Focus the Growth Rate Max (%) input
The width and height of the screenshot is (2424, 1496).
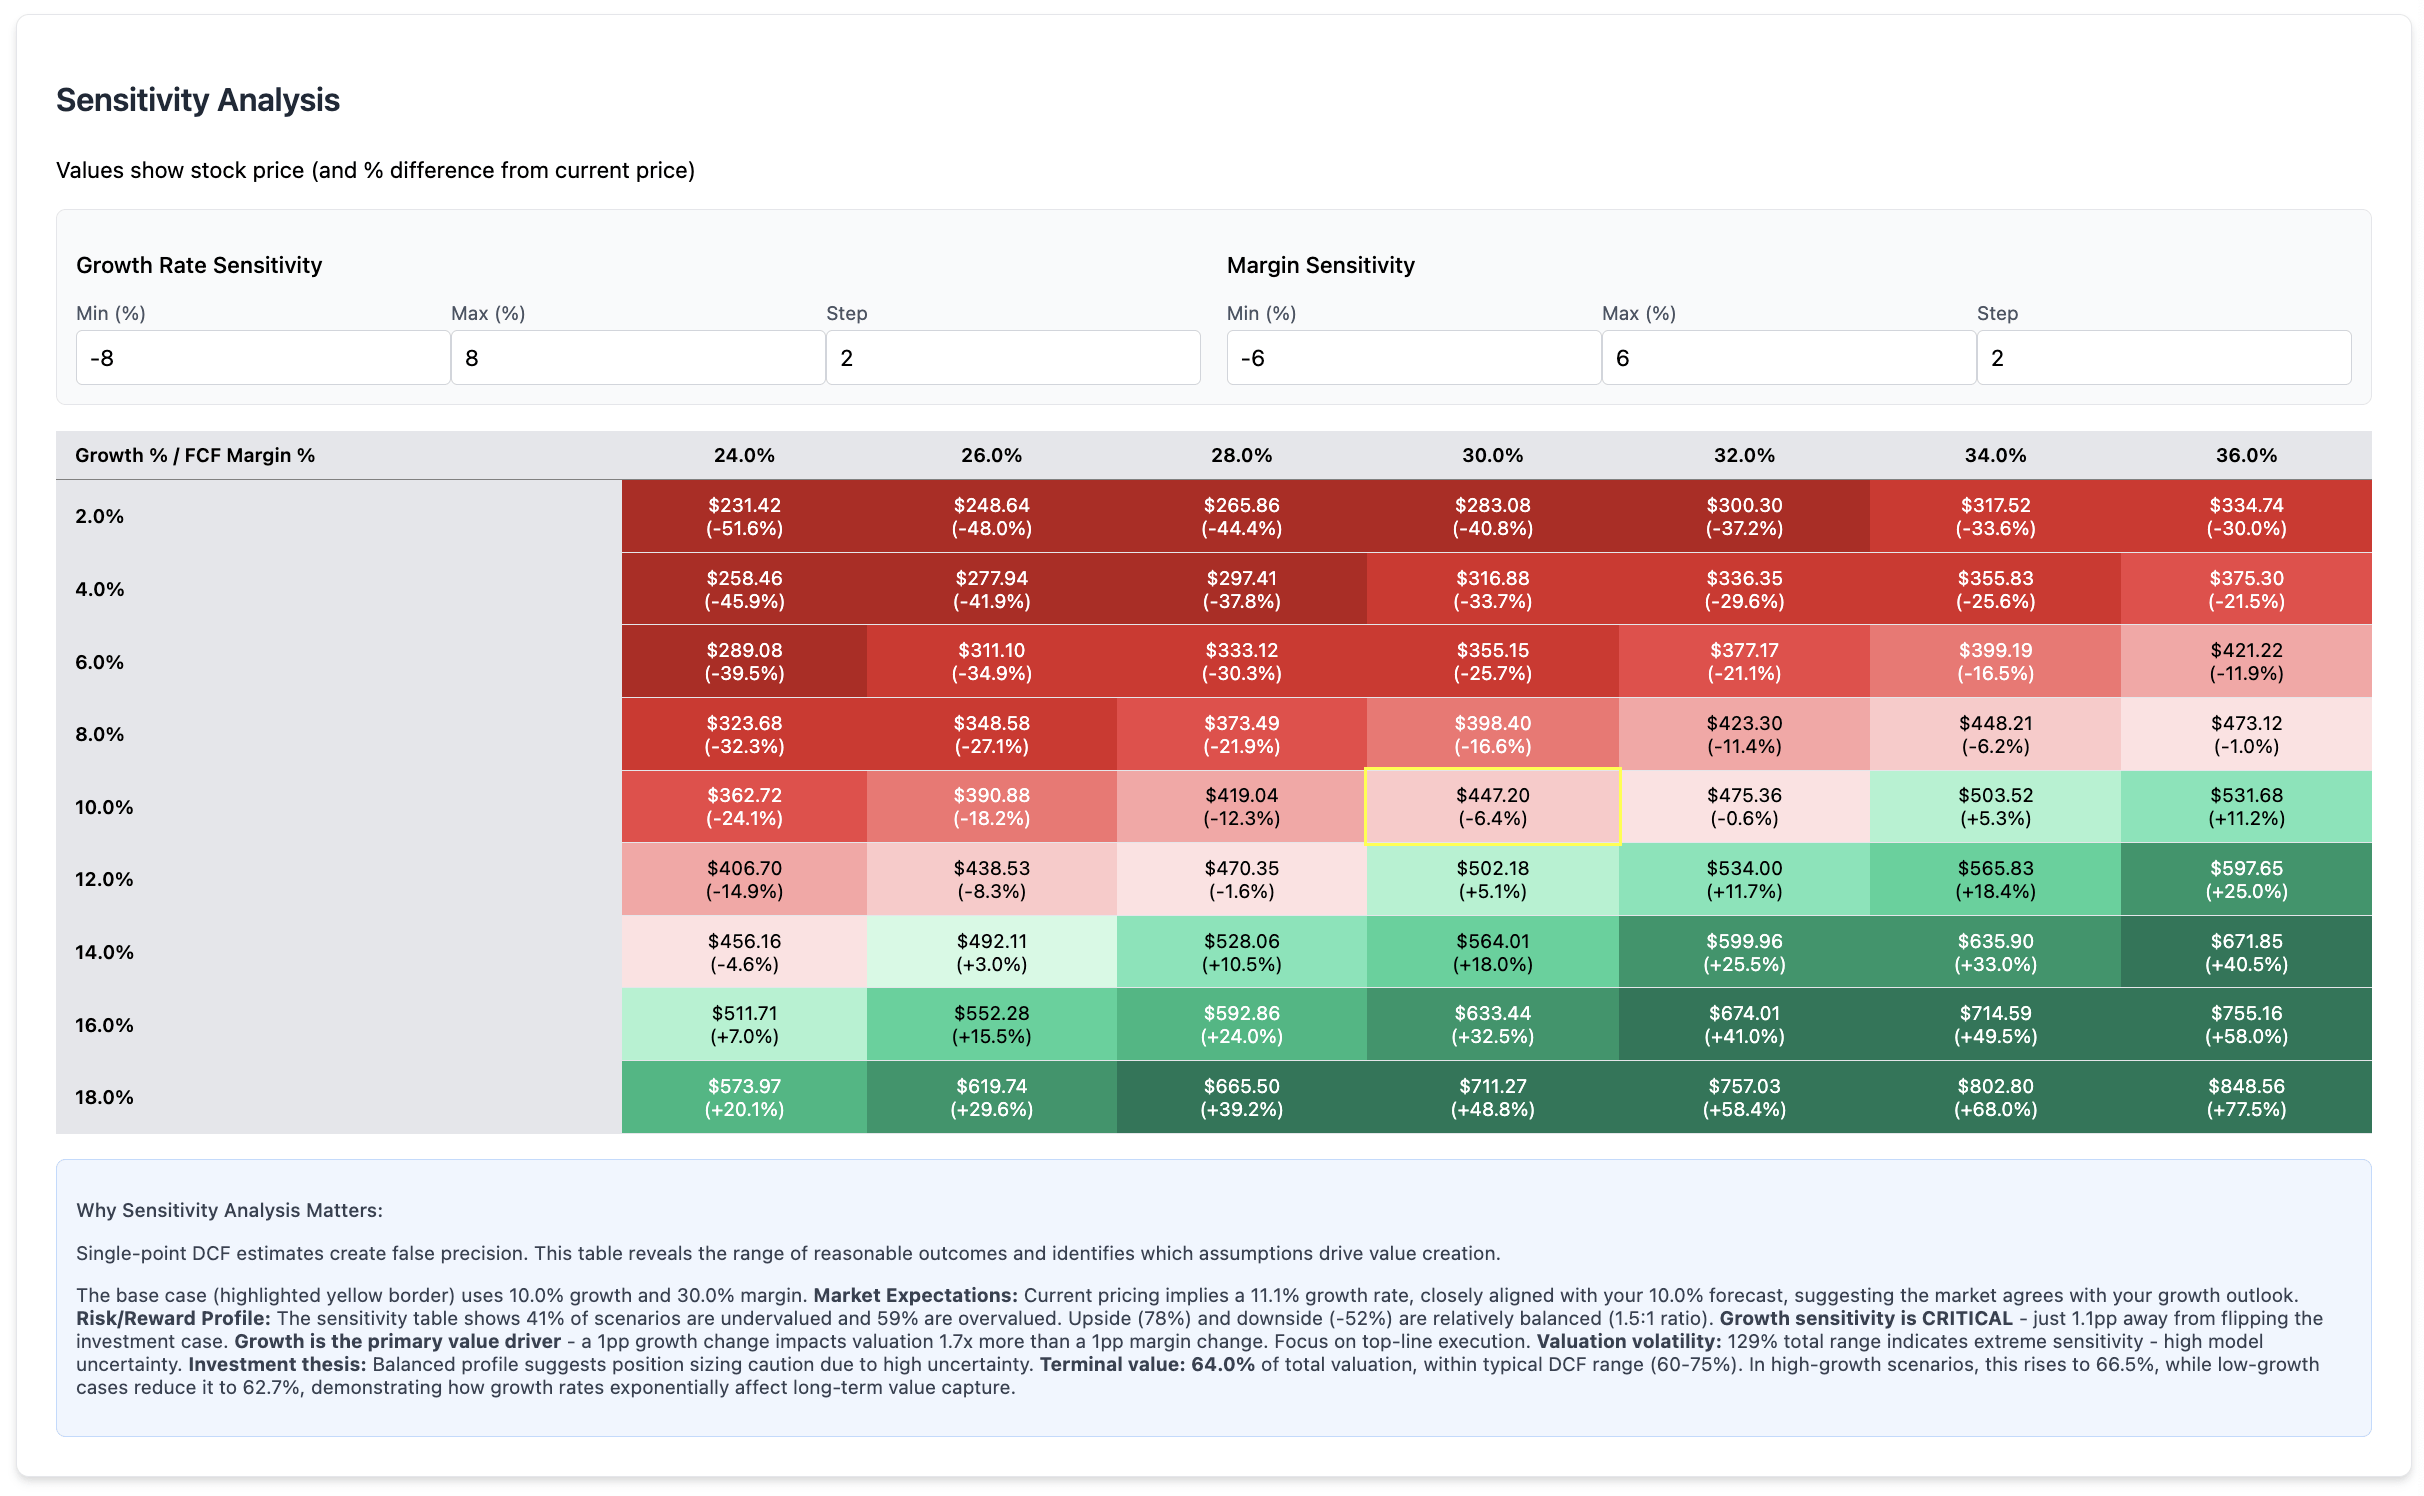coord(637,358)
